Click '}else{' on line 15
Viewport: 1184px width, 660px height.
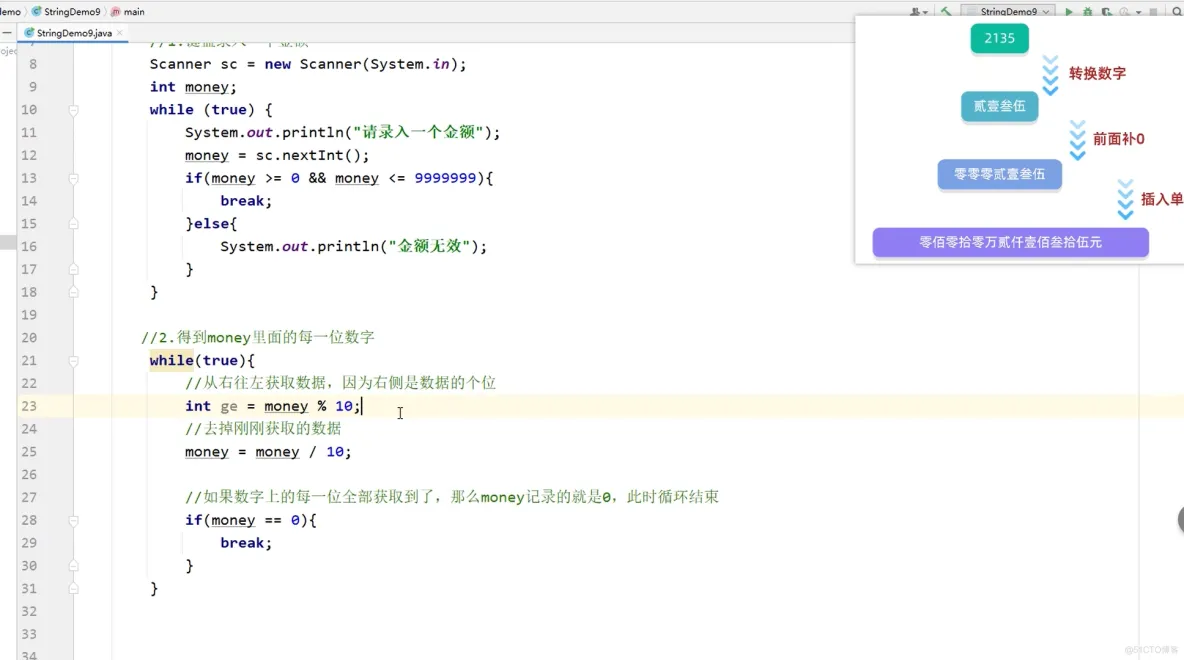[211, 224]
